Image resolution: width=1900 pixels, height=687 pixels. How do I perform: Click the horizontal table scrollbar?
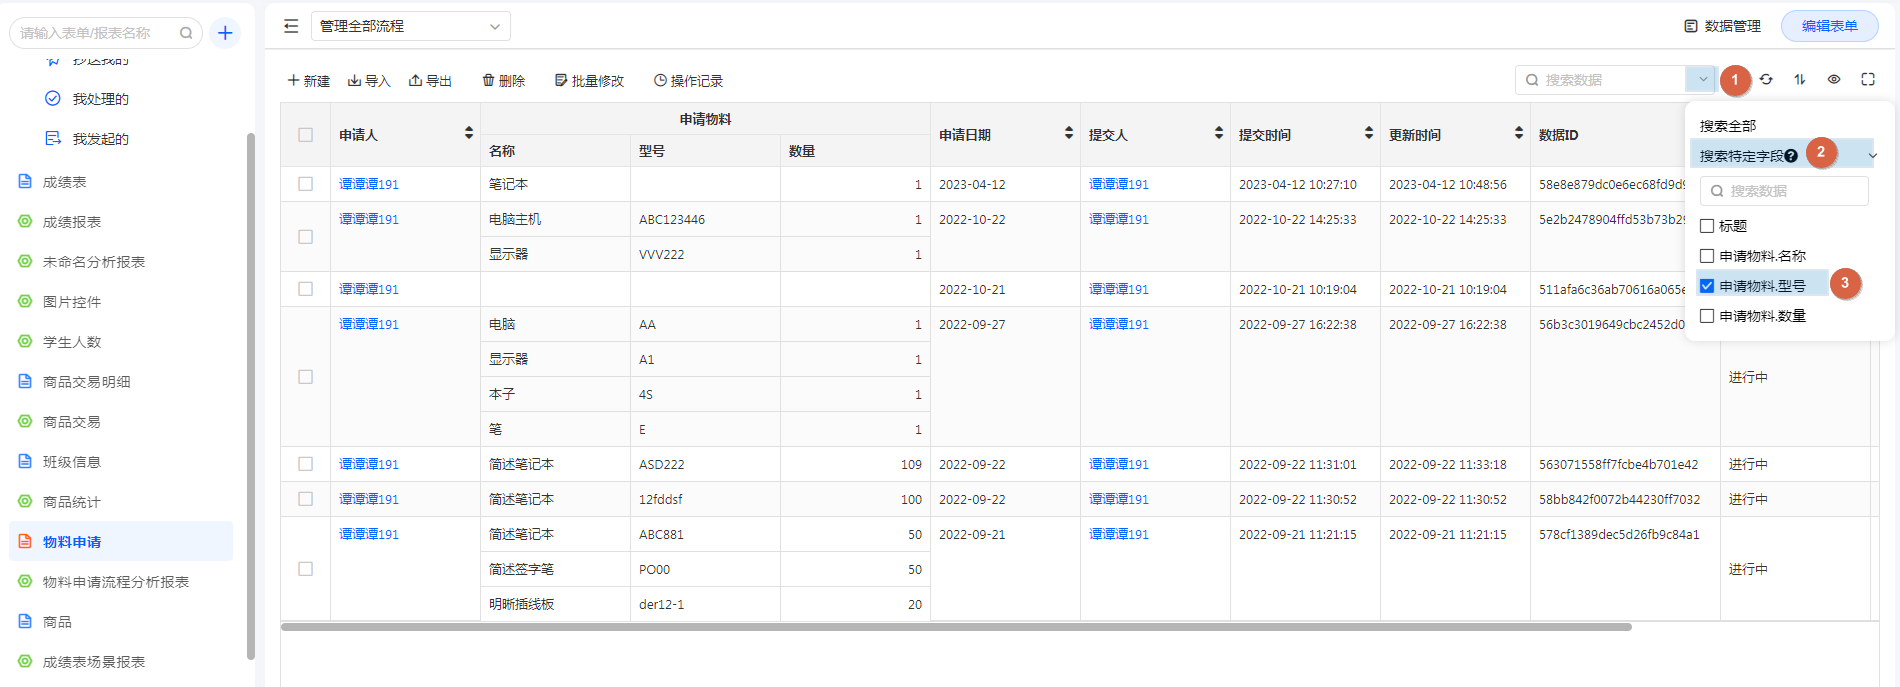(955, 627)
